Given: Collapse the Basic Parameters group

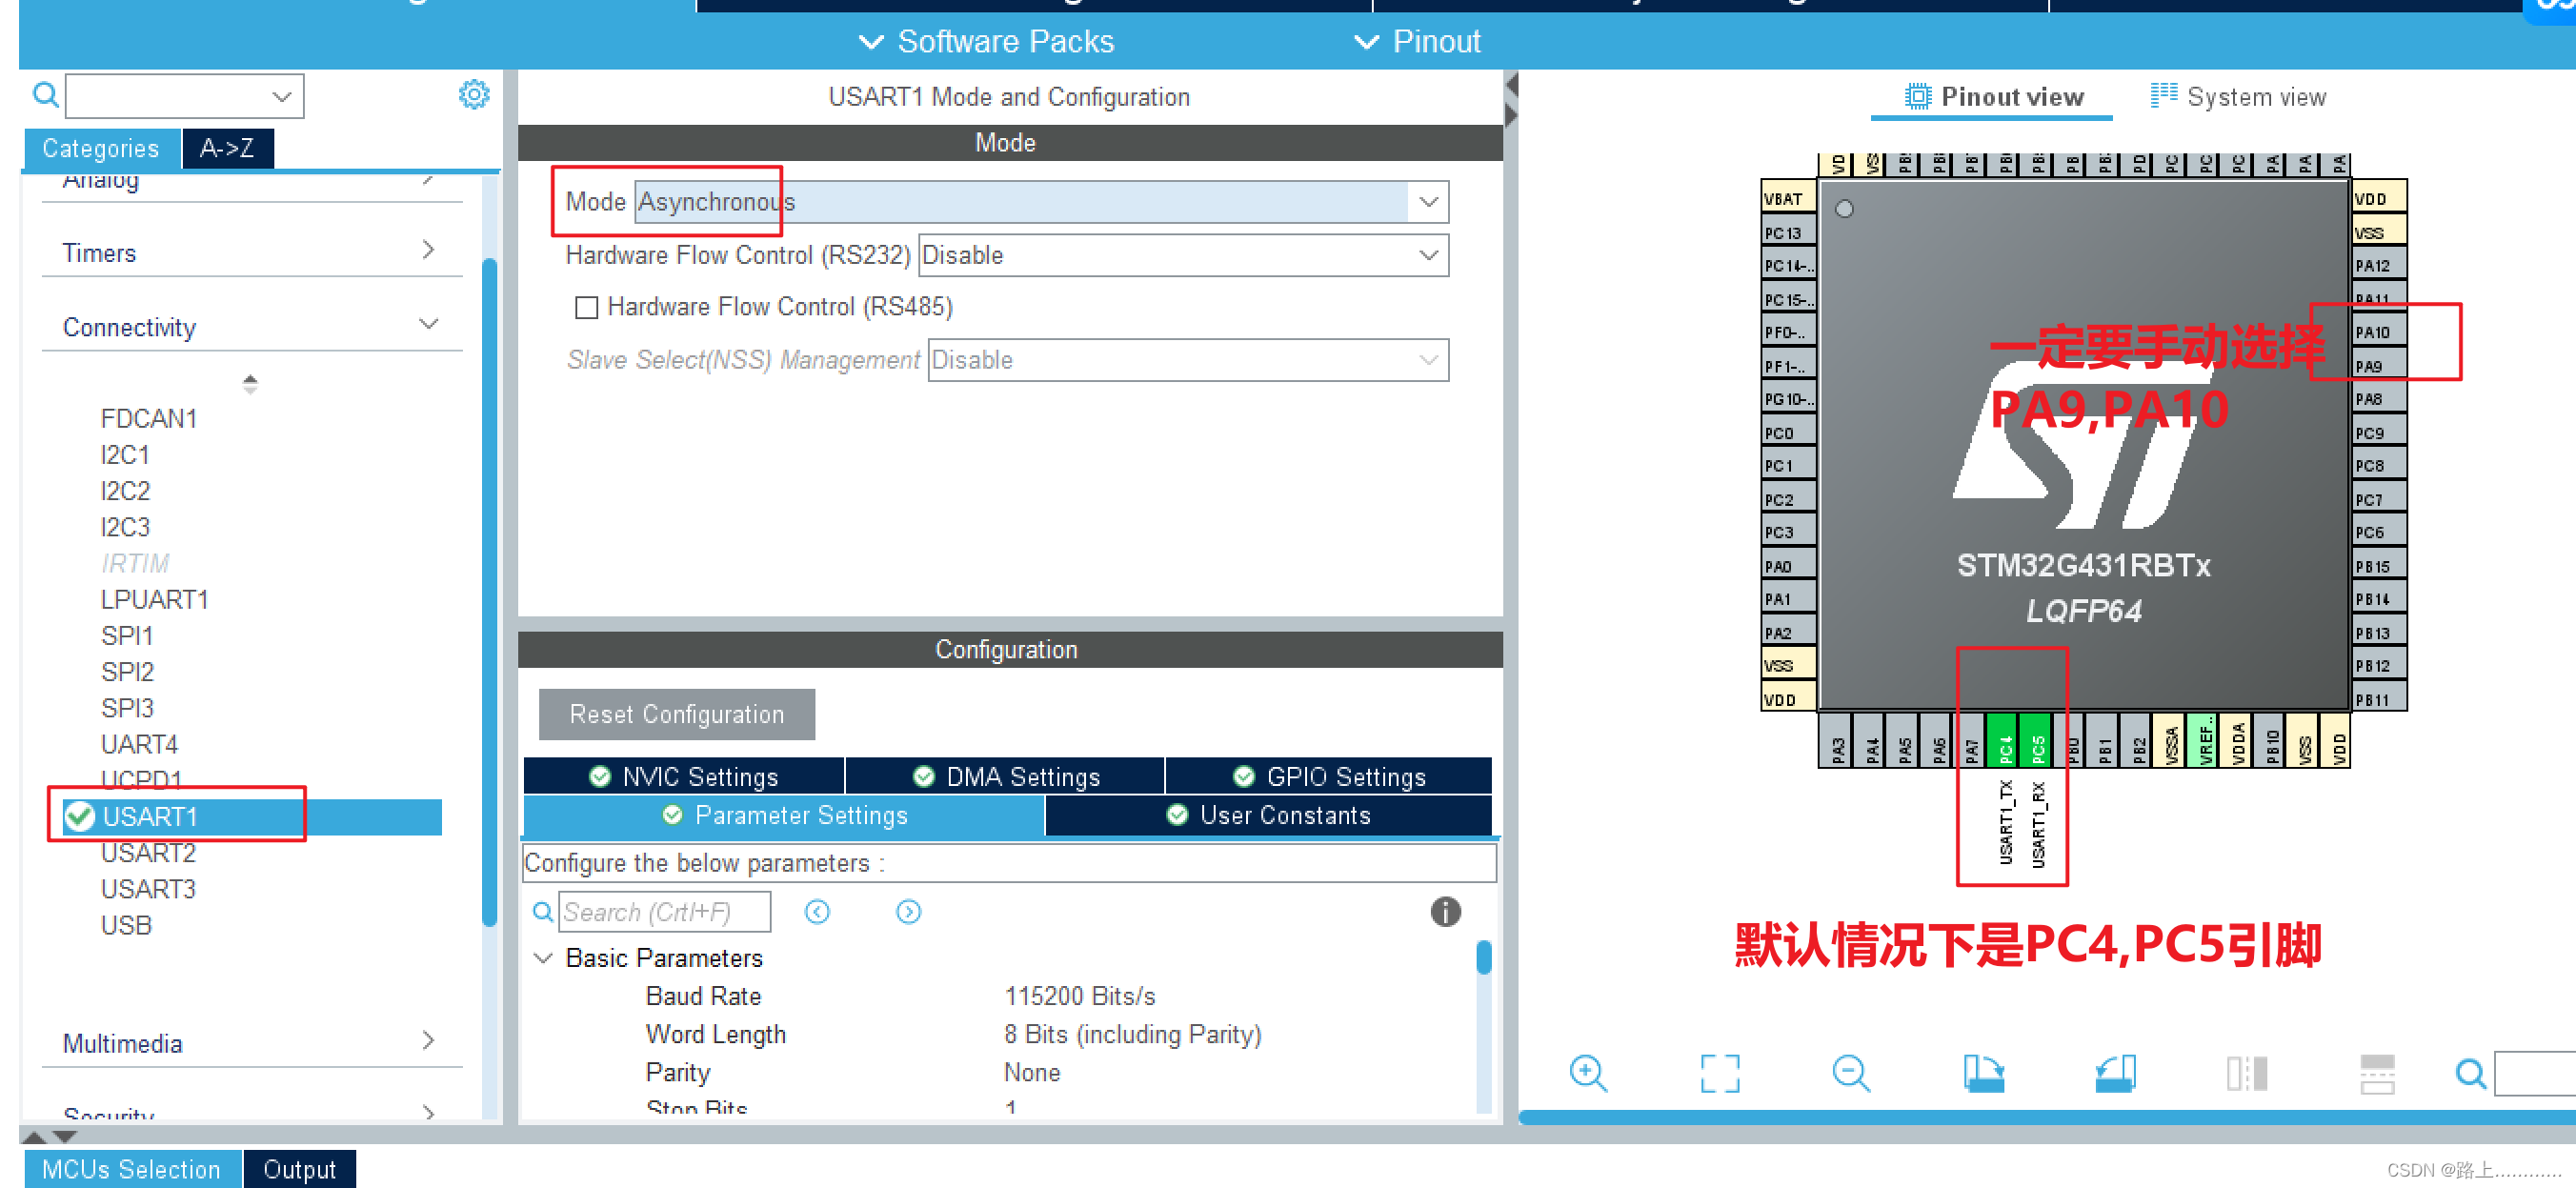Looking at the screenshot, I should point(543,958).
